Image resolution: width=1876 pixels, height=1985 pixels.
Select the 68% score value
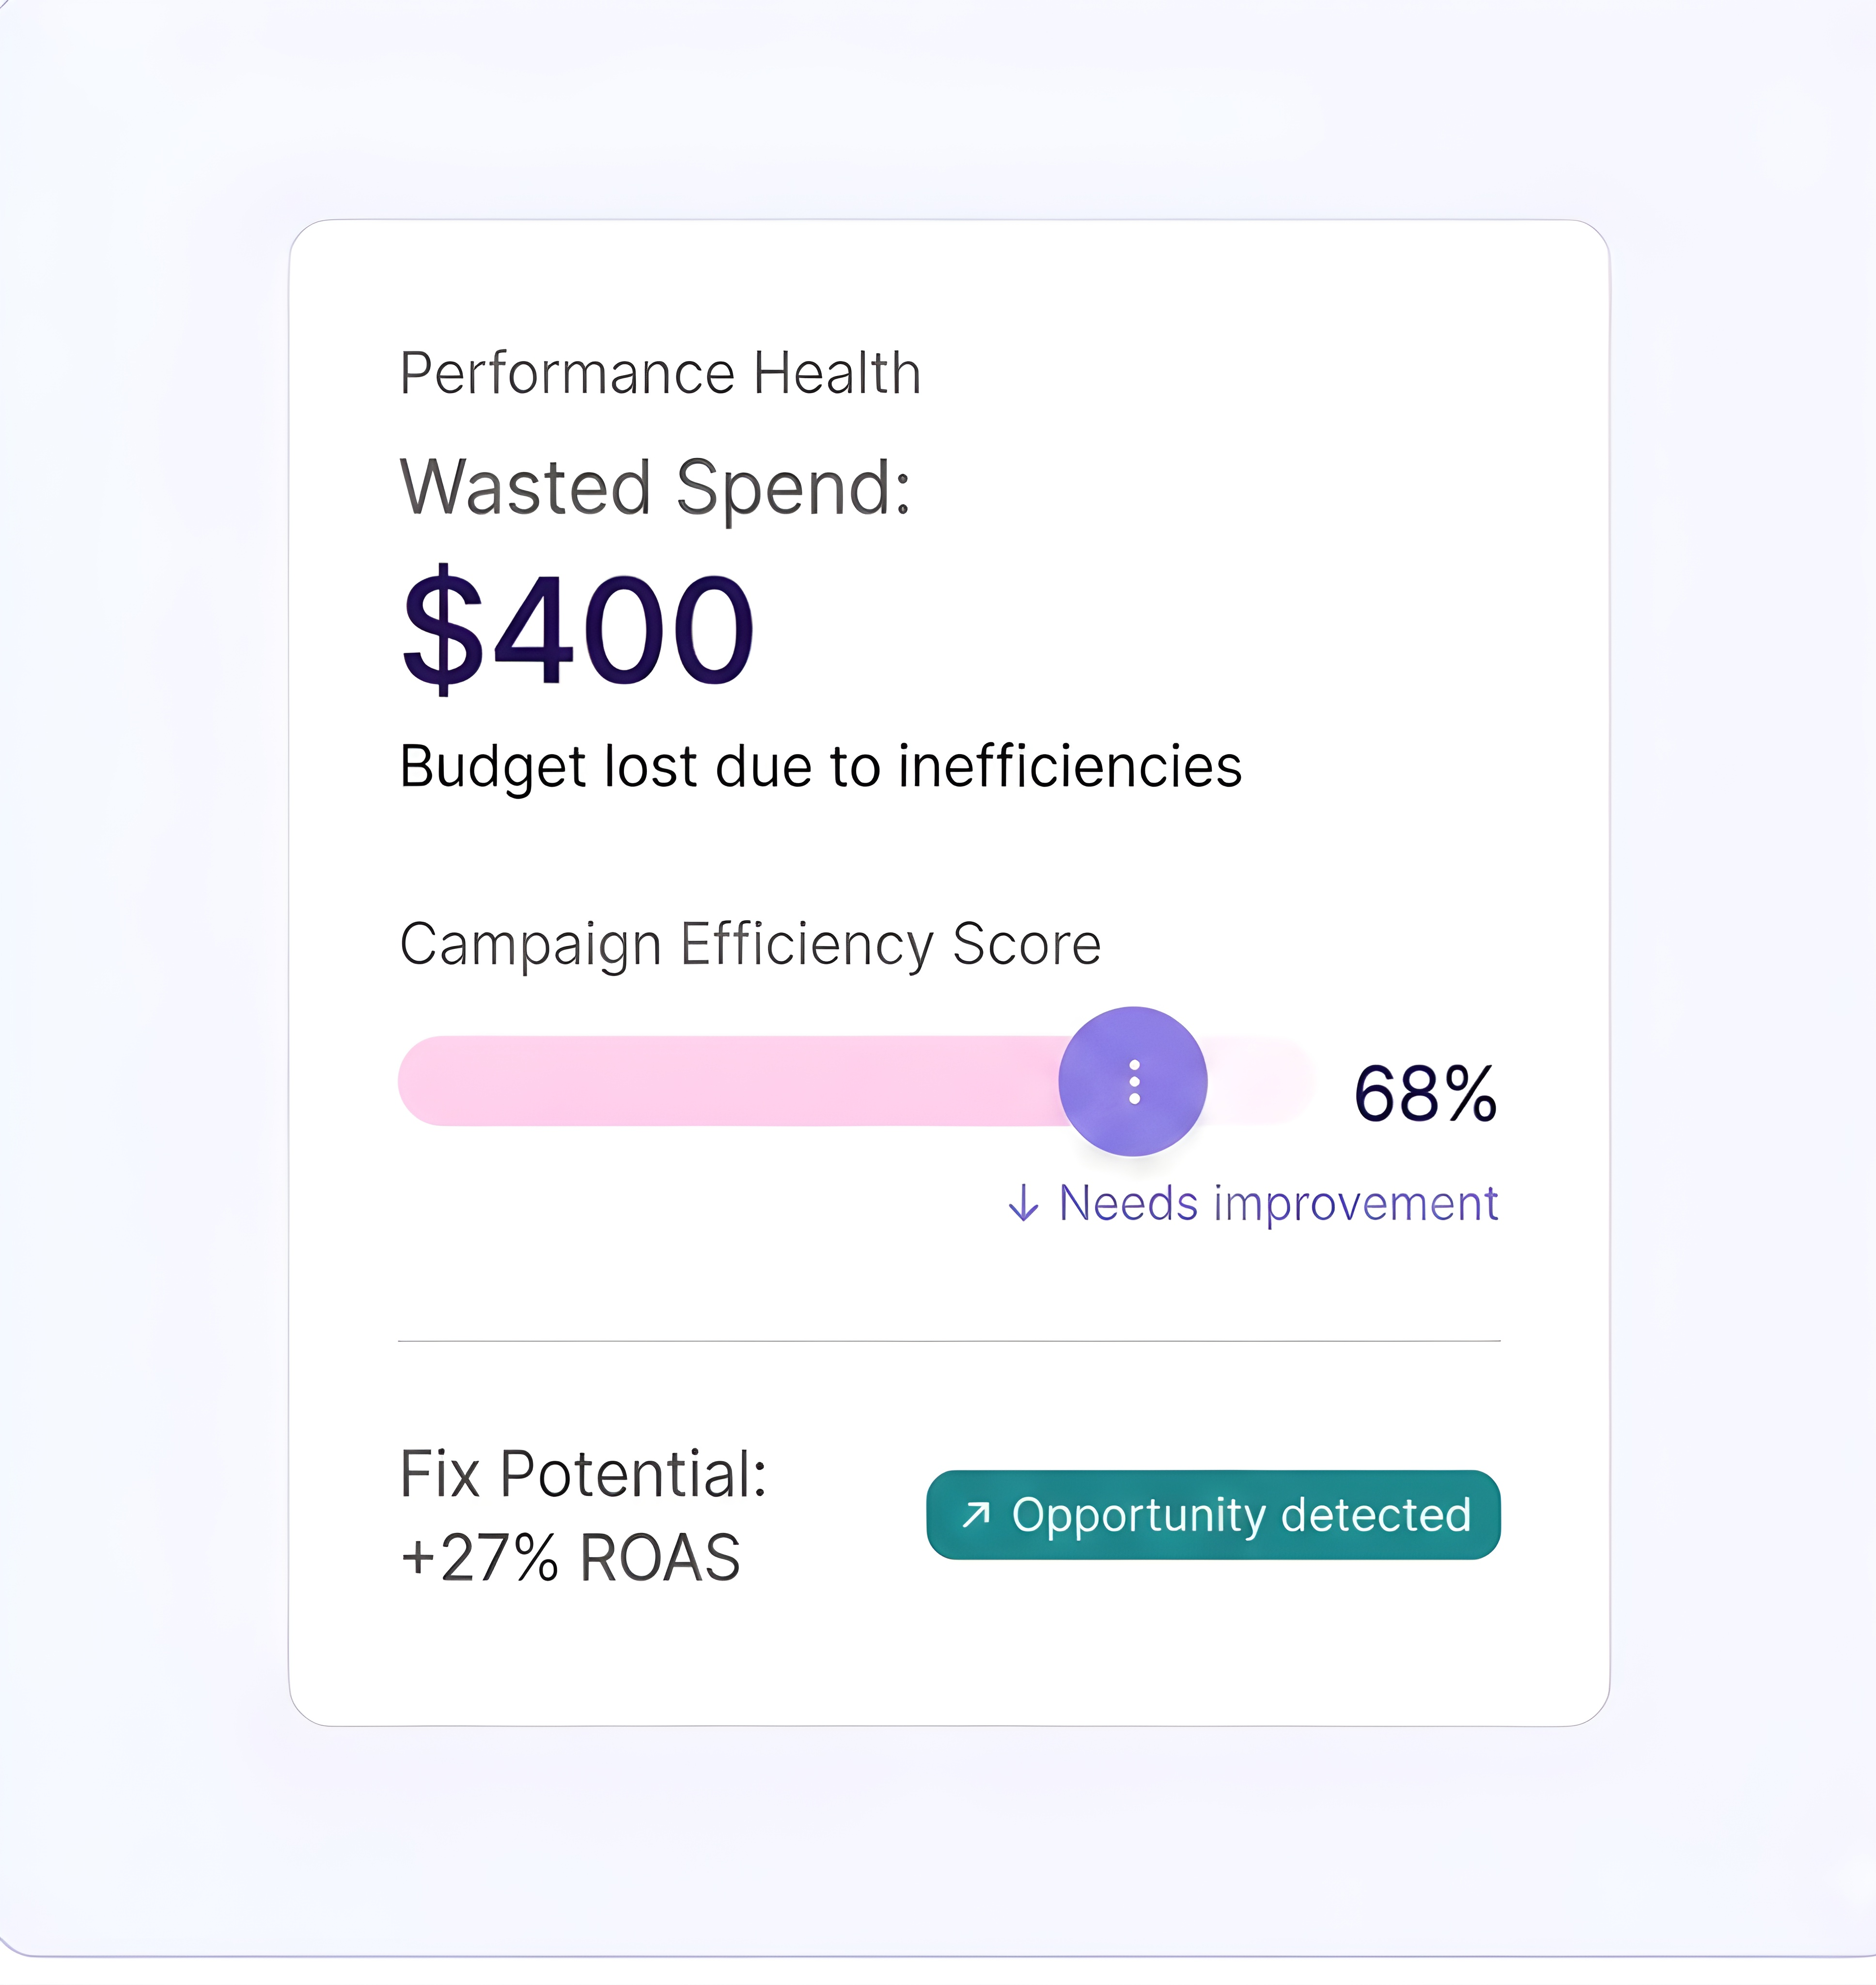point(1425,1094)
